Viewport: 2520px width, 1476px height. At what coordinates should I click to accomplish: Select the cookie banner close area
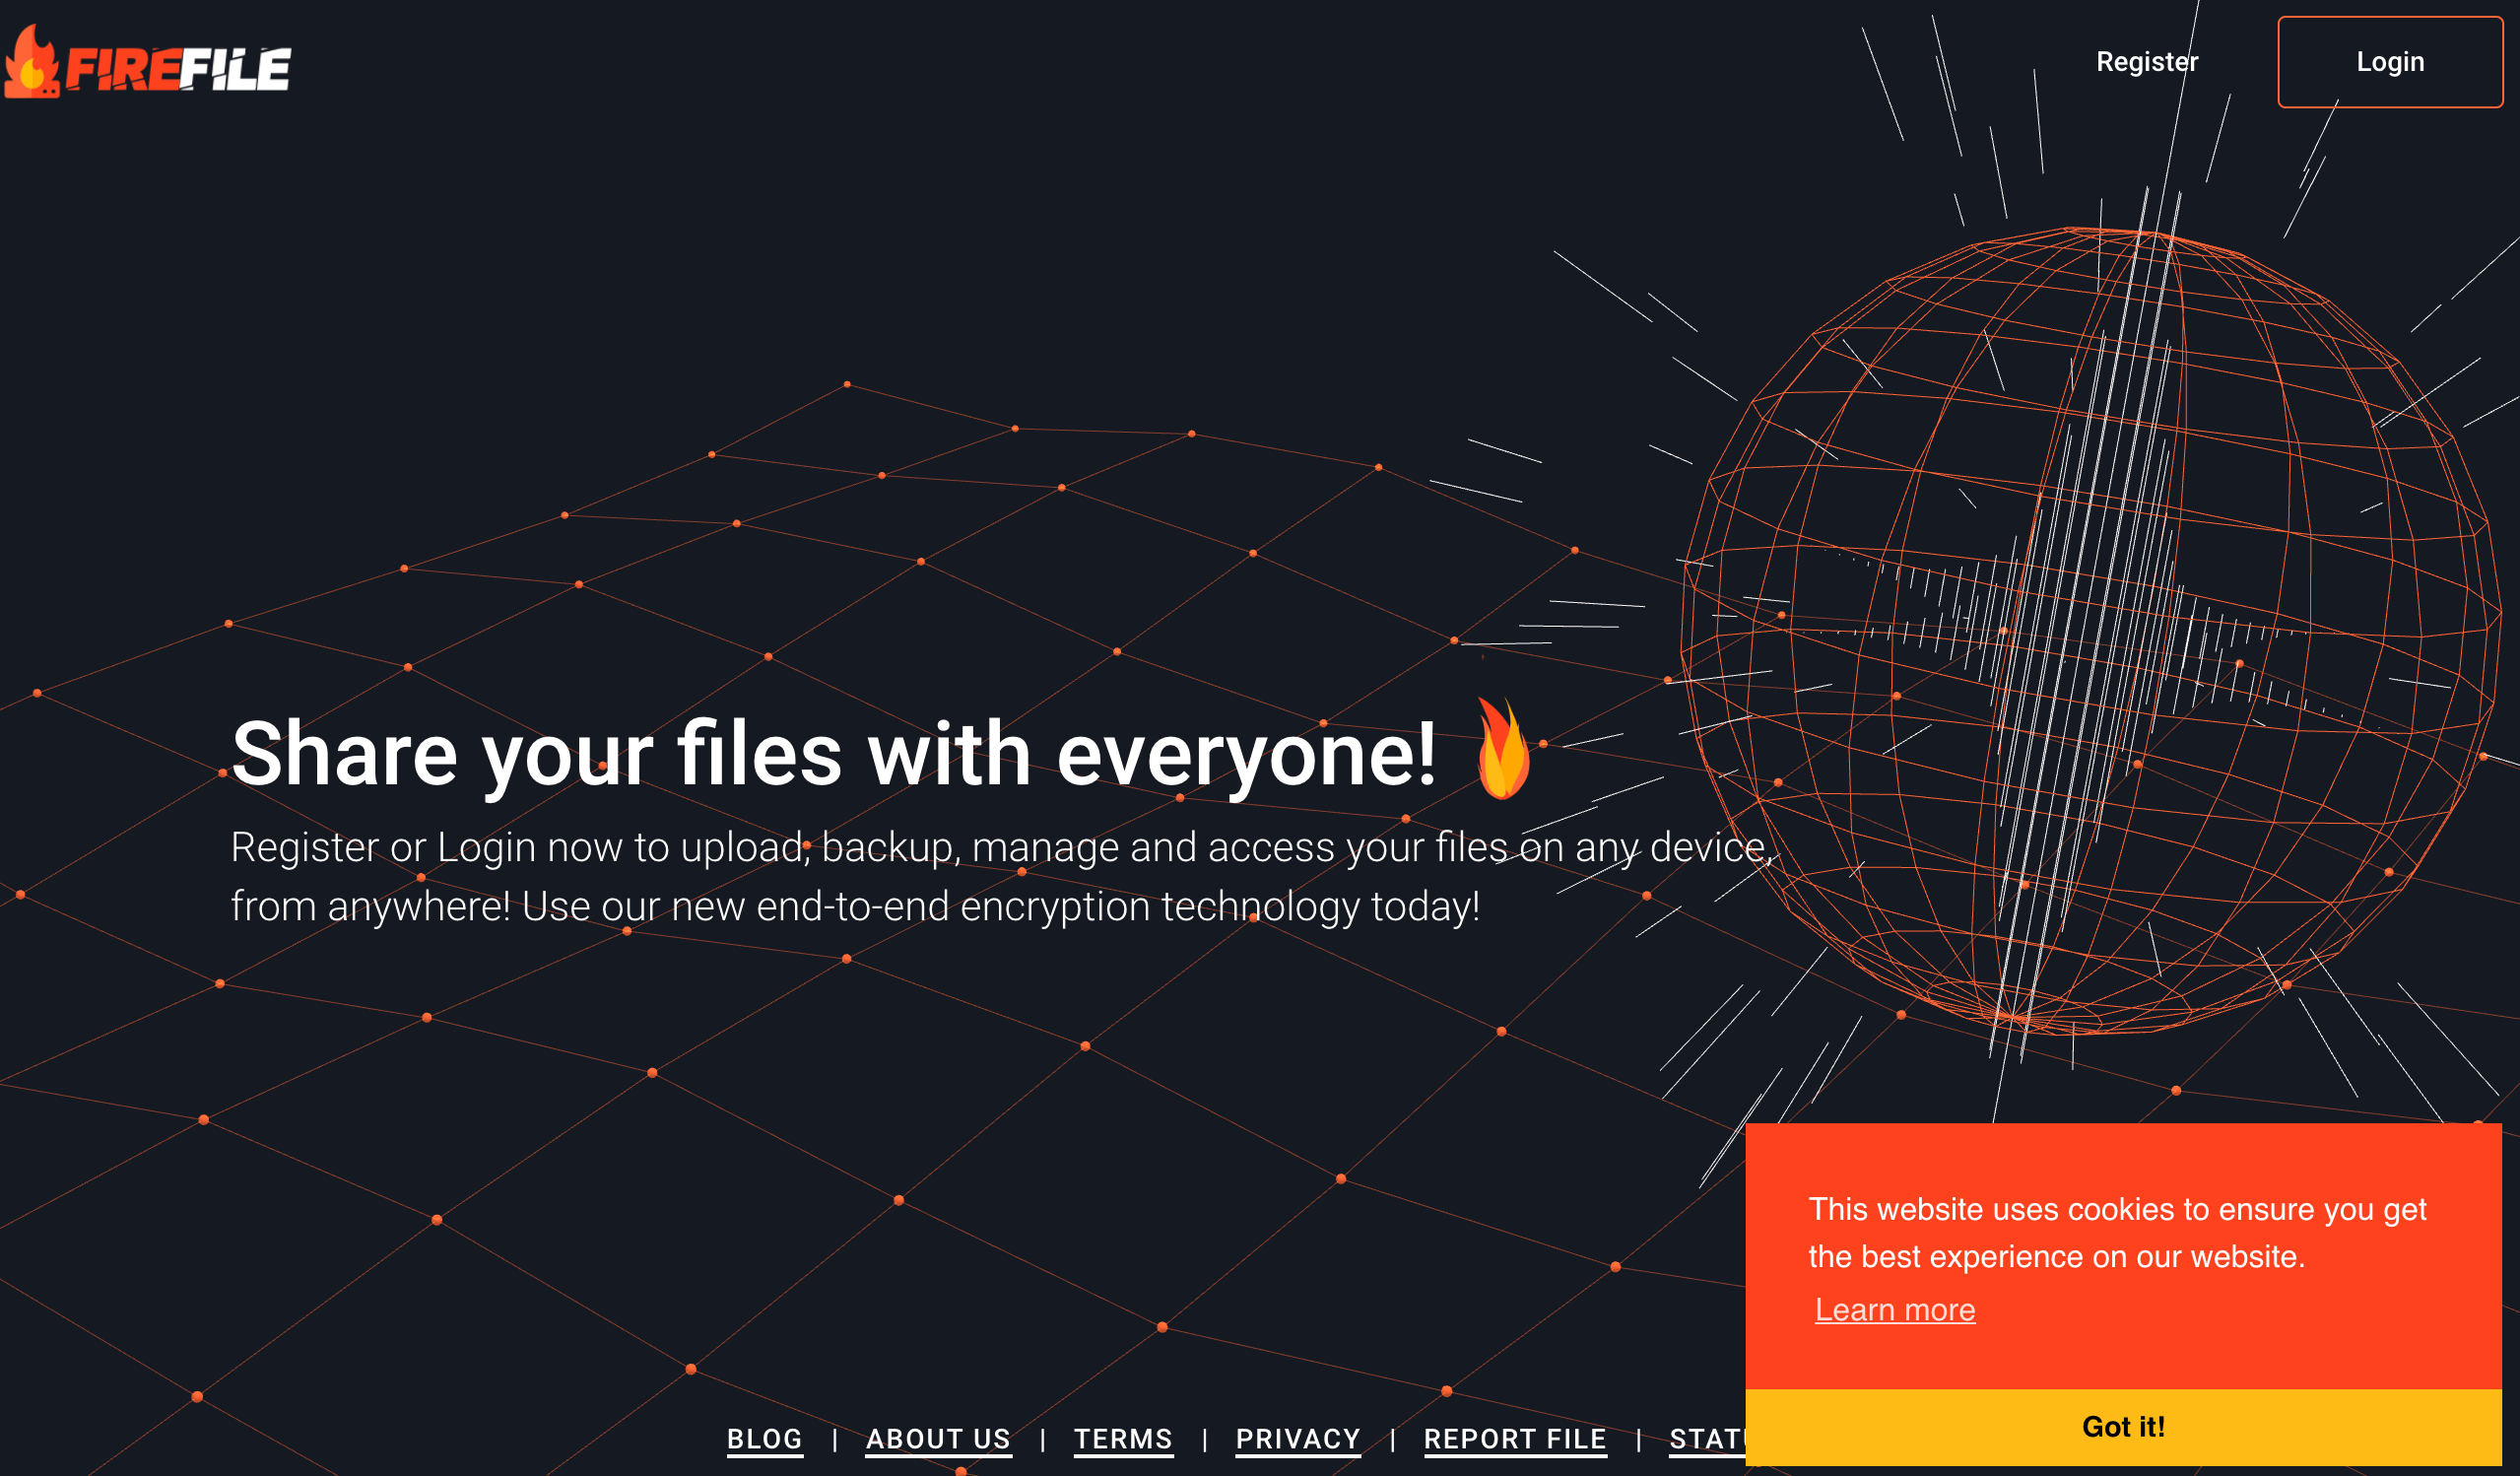(x=2125, y=1425)
